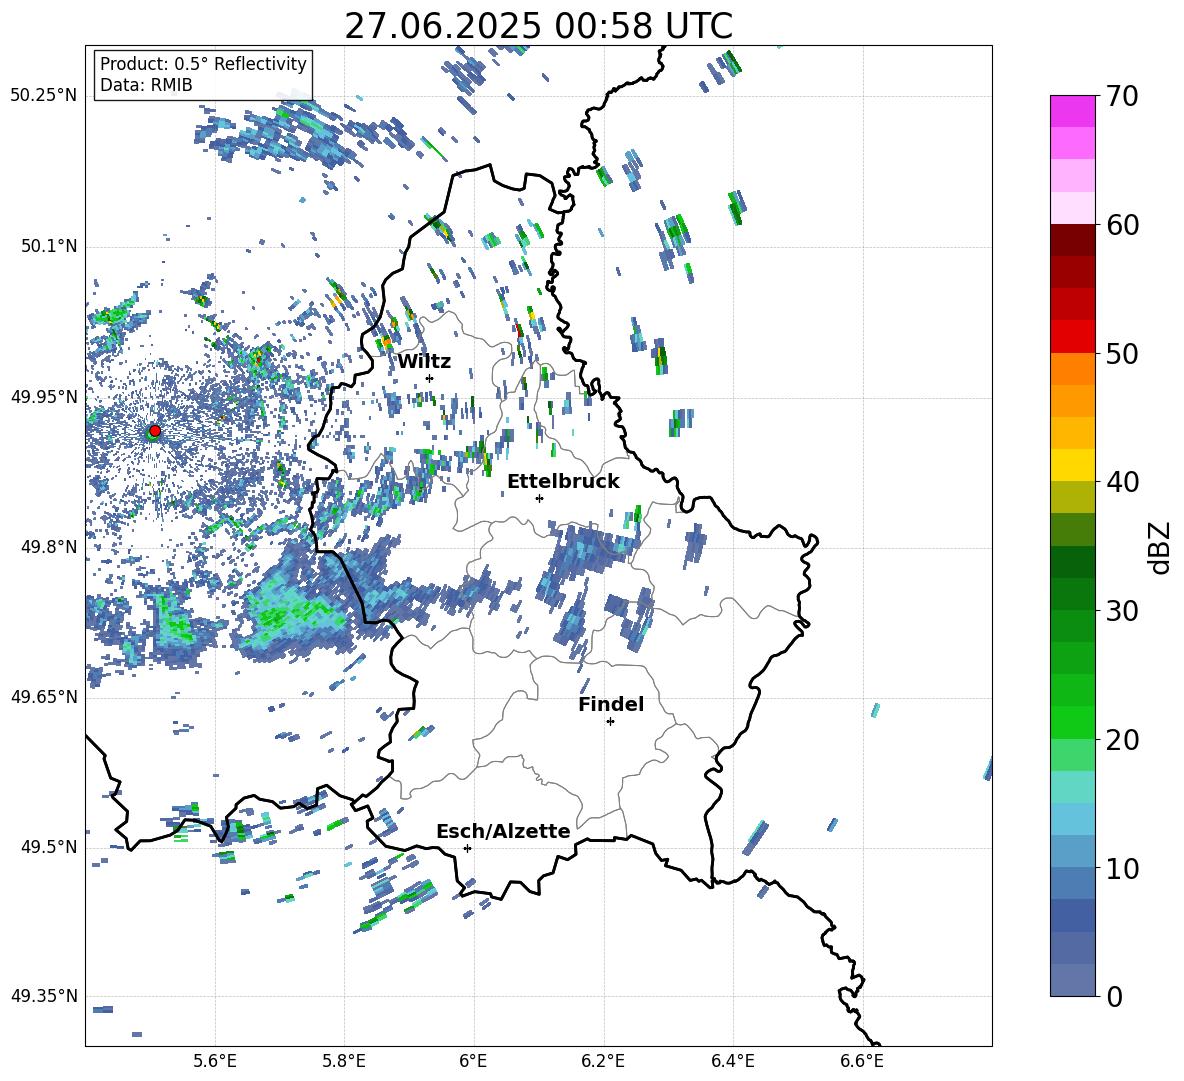Click the 'Data: RMIB' text
This screenshot has height=1081, width=1184.
click(146, 85)
